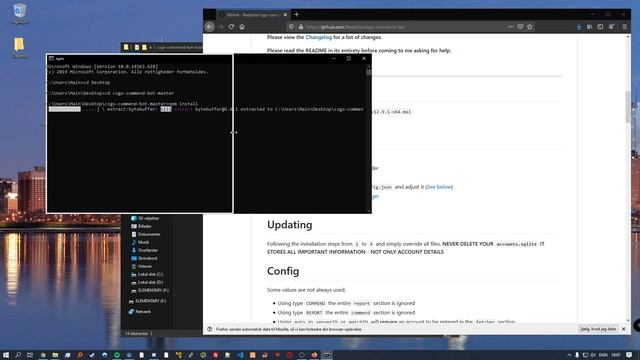Select Billeder in File Explorer sidebar
Viewport: 640px width, 360px height.
click(141, 227)
